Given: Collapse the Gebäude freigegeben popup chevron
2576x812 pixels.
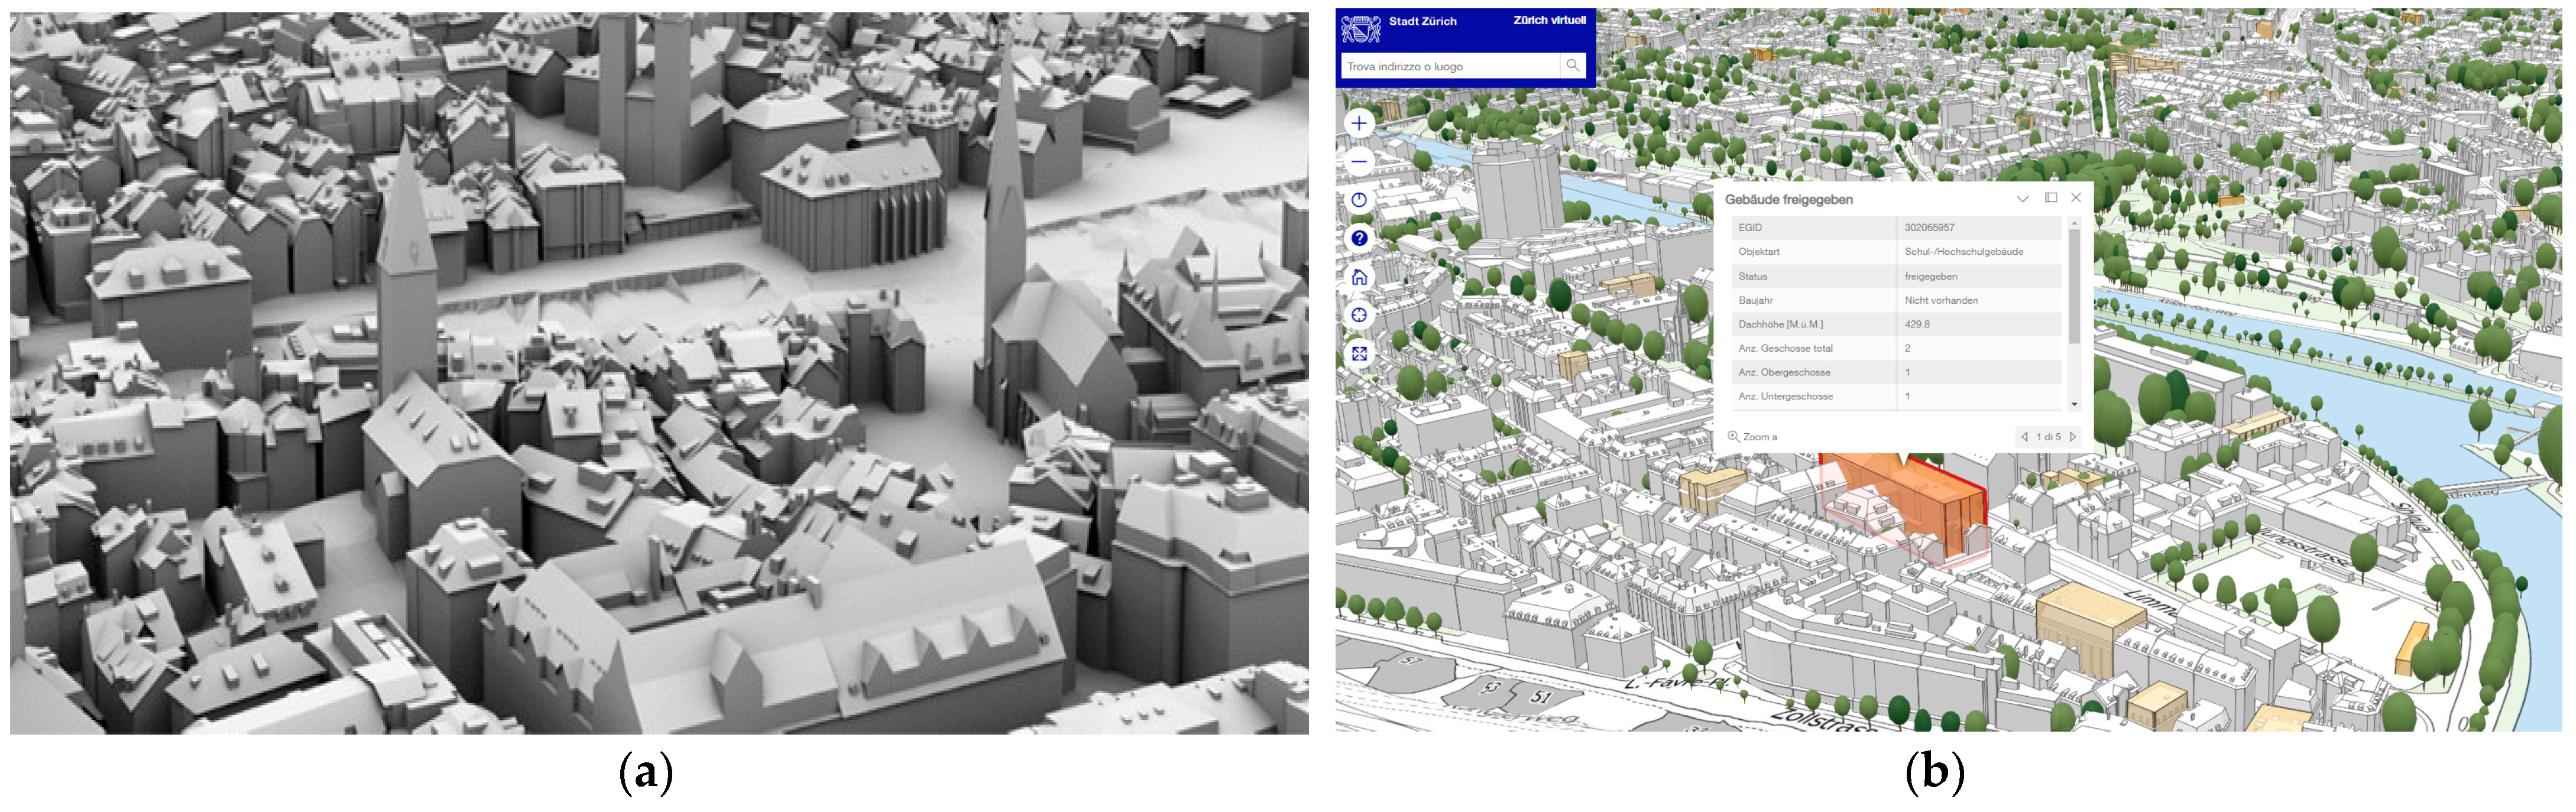Looking at the screenshot, I should [x=2022, y=199].
